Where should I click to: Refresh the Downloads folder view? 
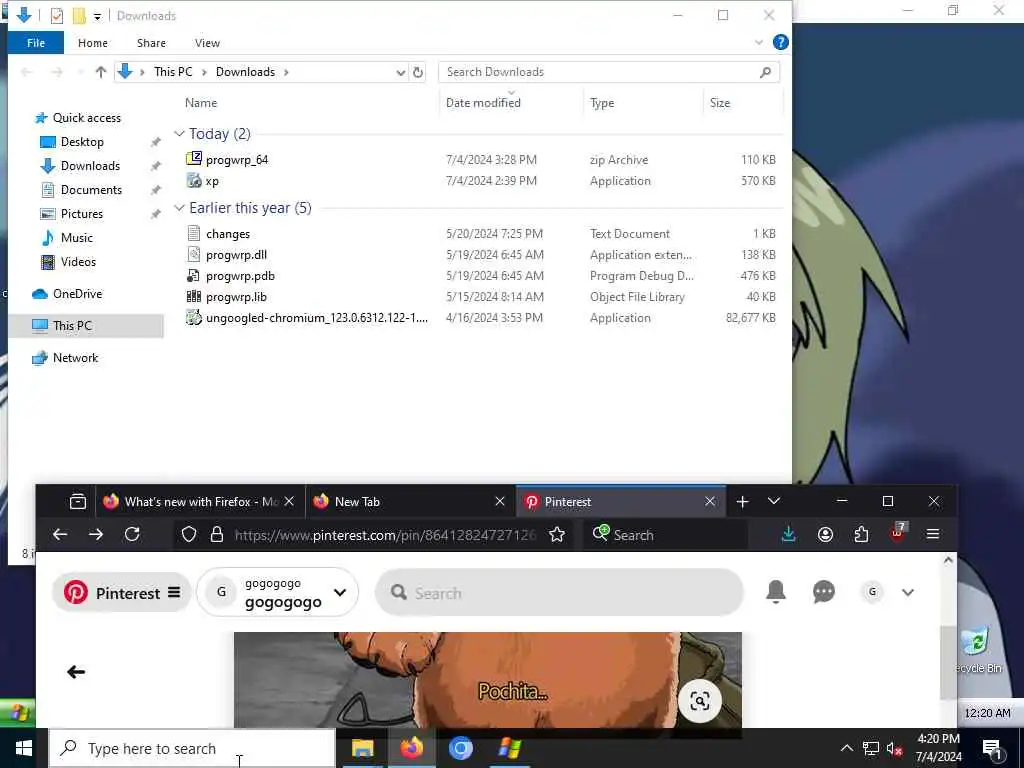click(418, 72)
